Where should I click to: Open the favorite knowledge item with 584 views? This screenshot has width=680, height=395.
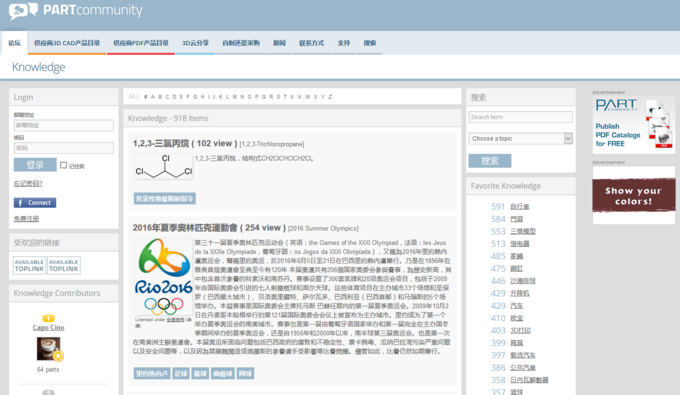[x=517, y=219]
